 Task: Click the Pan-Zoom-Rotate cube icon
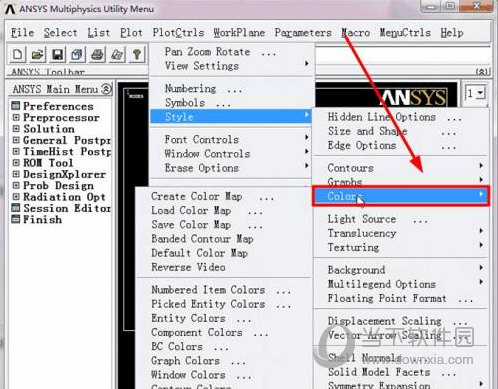click(x=77, y=54)
